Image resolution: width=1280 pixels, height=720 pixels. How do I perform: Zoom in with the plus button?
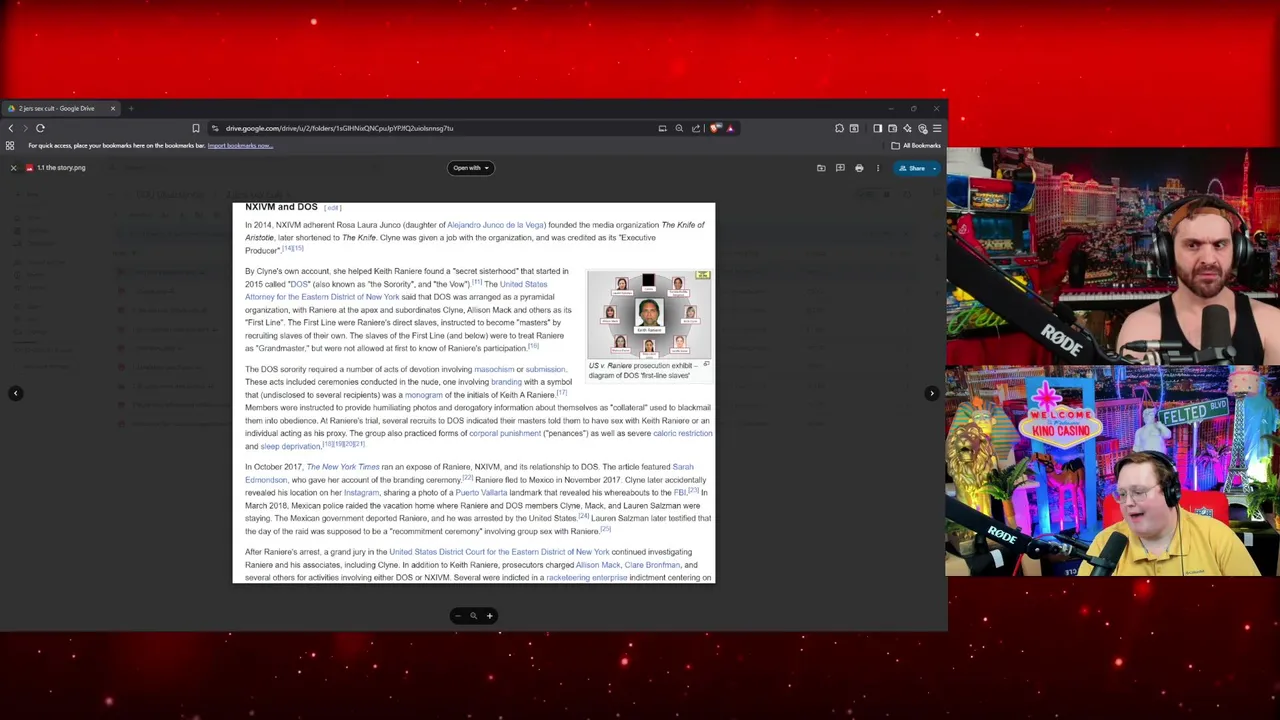[489, 616]
